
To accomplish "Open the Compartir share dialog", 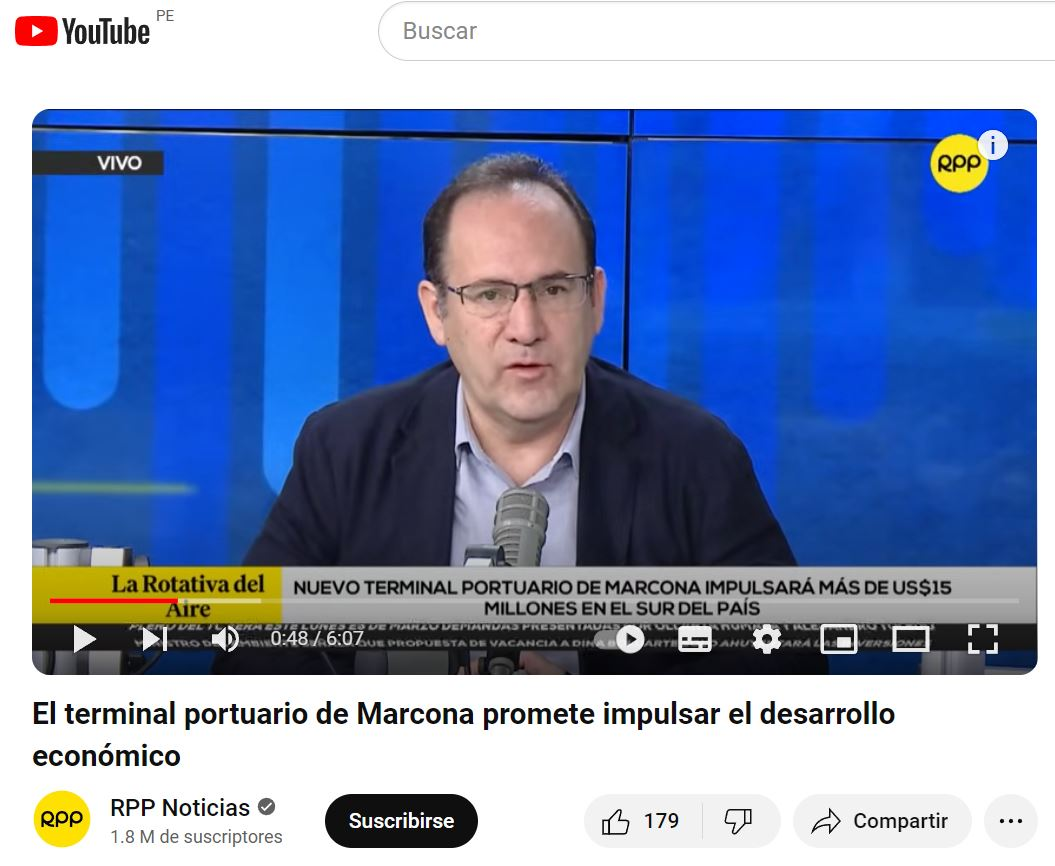I will pyautogui.click(x=882, y=821).
